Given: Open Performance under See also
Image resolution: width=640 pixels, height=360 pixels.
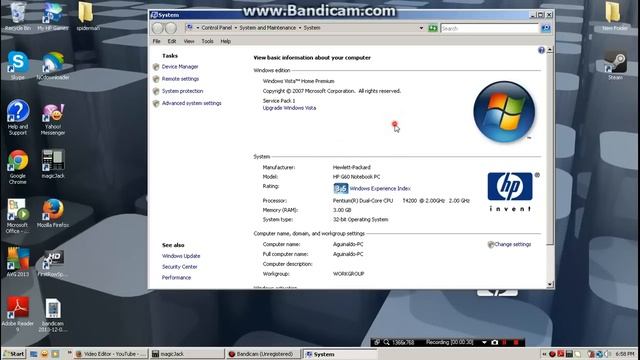Looking at the screenshot, I should point(176,278).
